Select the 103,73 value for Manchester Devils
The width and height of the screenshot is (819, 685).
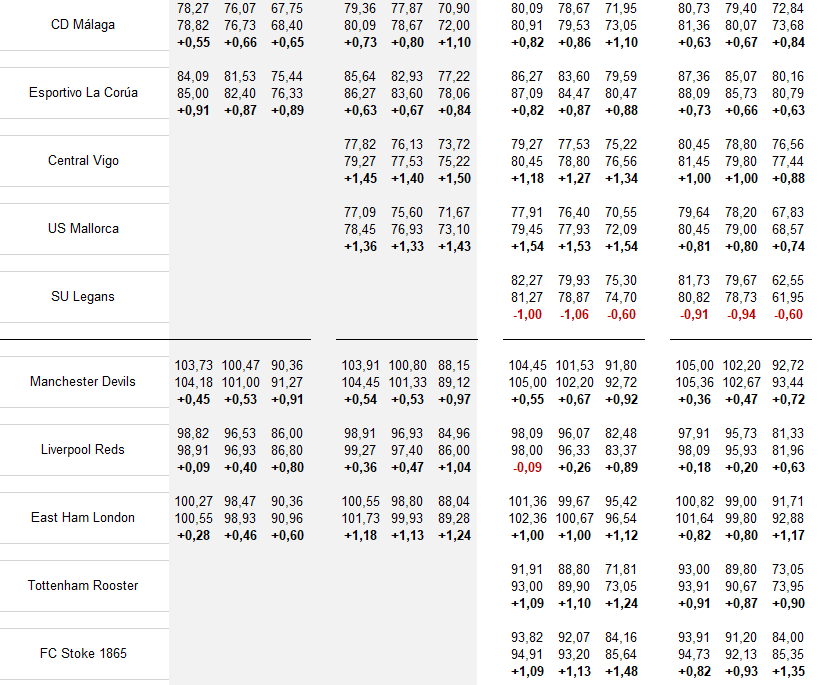click(x=193, y=366)
